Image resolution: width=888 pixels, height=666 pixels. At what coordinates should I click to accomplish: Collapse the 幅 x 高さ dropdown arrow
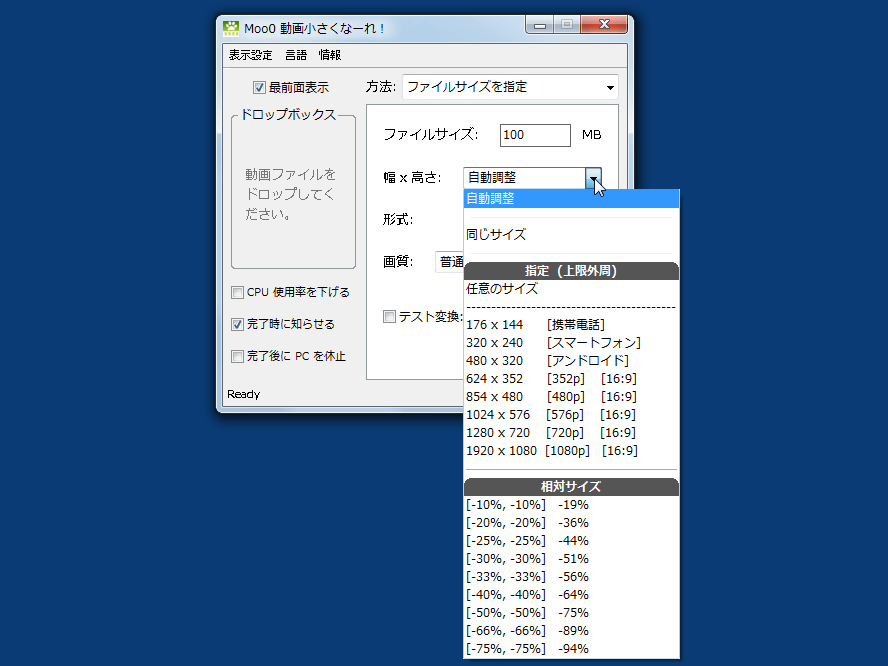pos(593,178)
